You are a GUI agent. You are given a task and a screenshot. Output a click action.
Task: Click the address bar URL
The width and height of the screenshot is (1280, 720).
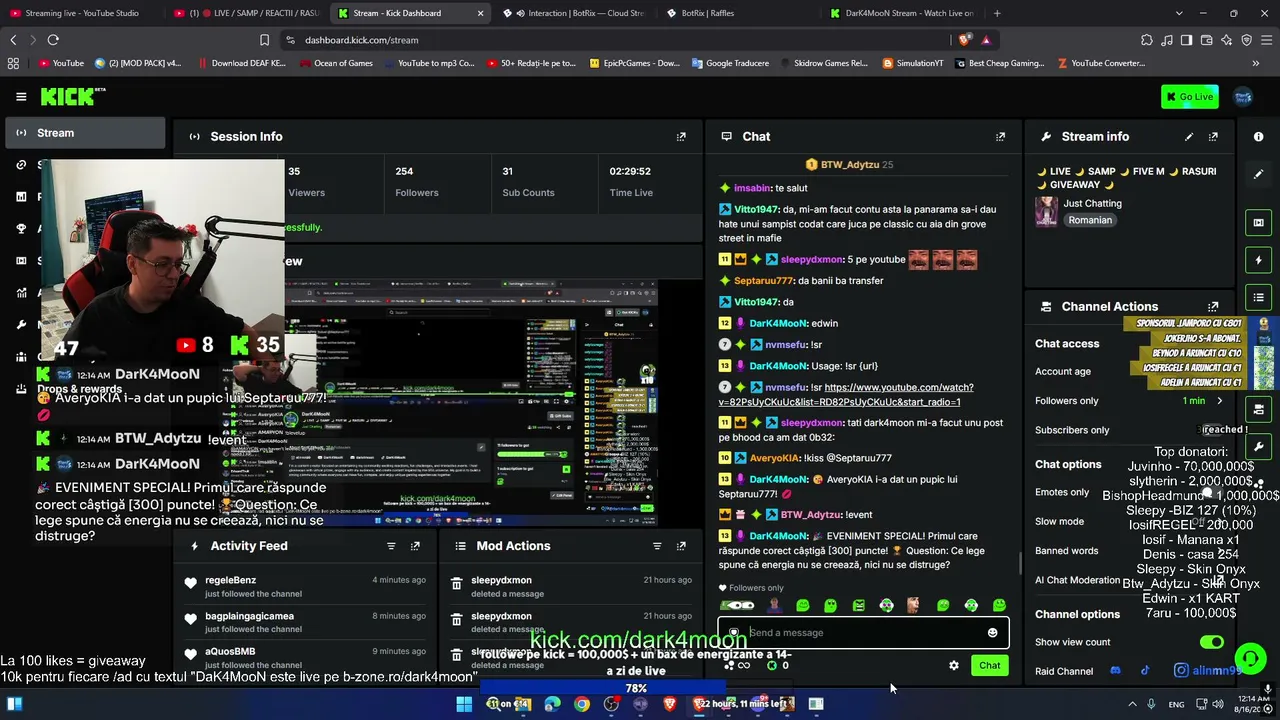(x=362, y=40)
